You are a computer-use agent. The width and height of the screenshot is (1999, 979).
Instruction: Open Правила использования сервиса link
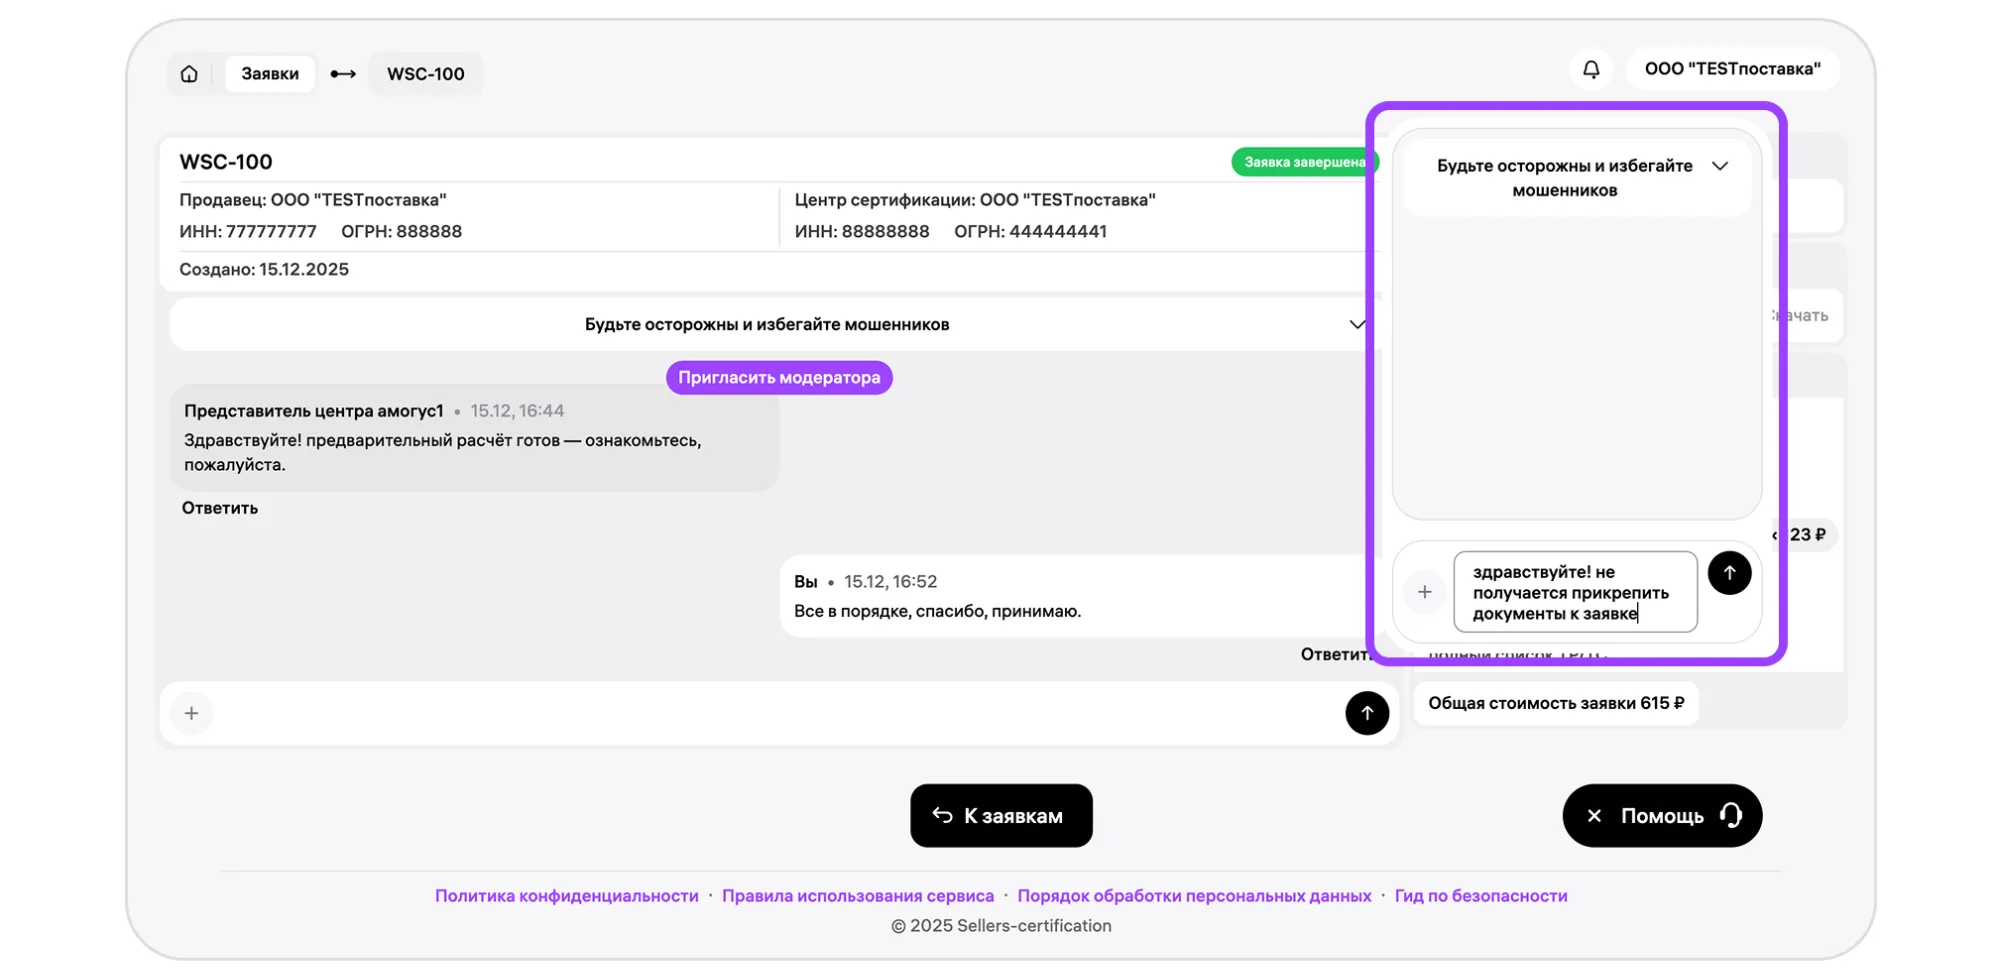click(x=857, y=896)
